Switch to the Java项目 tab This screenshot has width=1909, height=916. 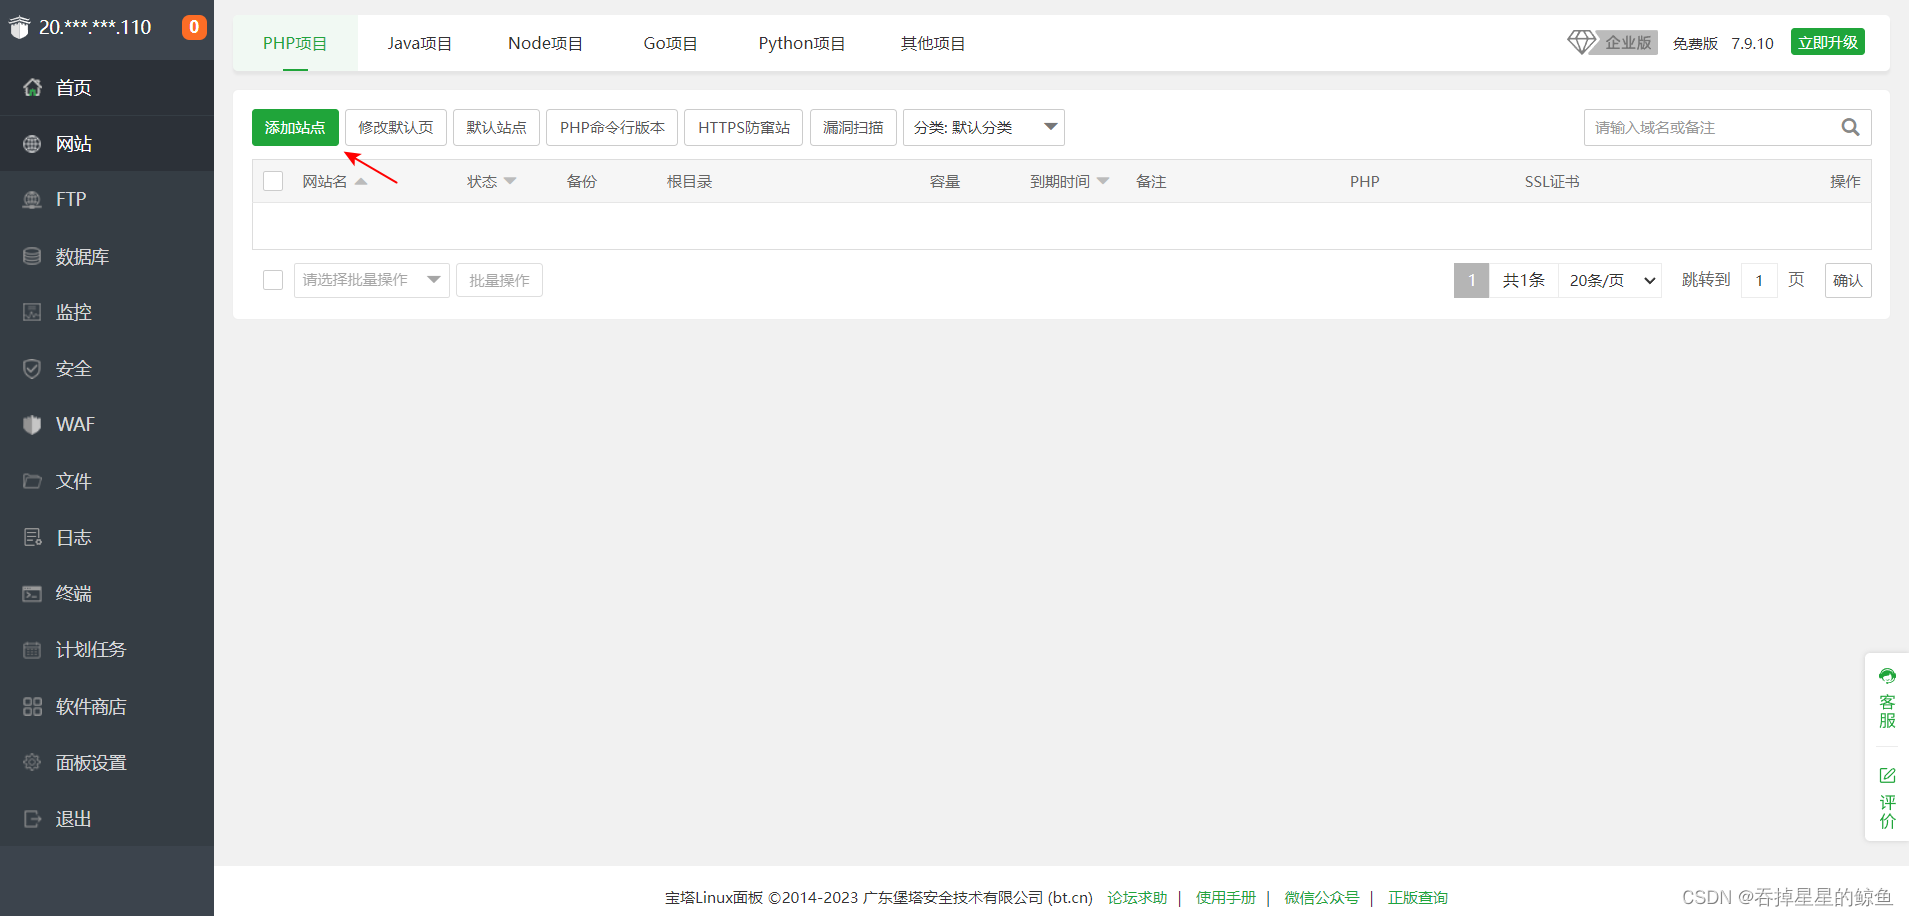click(x=420, y=43)
